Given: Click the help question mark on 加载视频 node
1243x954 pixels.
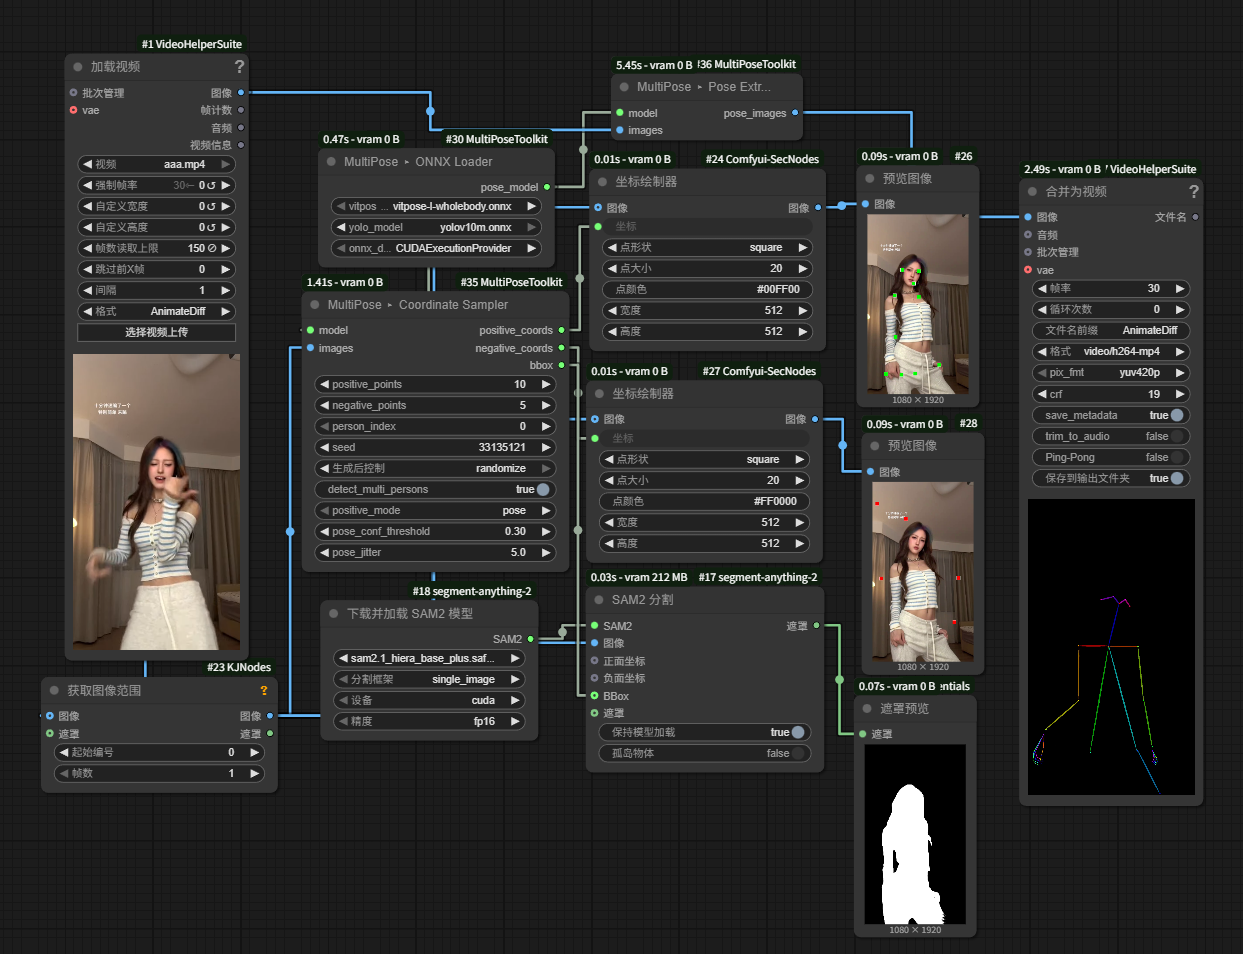Looking at the screenshot, I should click(x=239, y=67).
